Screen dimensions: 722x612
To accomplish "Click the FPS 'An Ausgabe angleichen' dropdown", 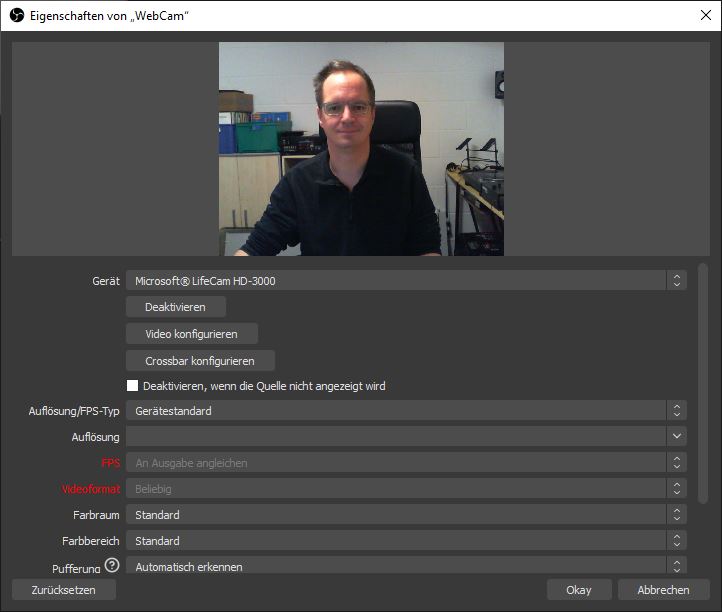I will [x=405, y=463].
